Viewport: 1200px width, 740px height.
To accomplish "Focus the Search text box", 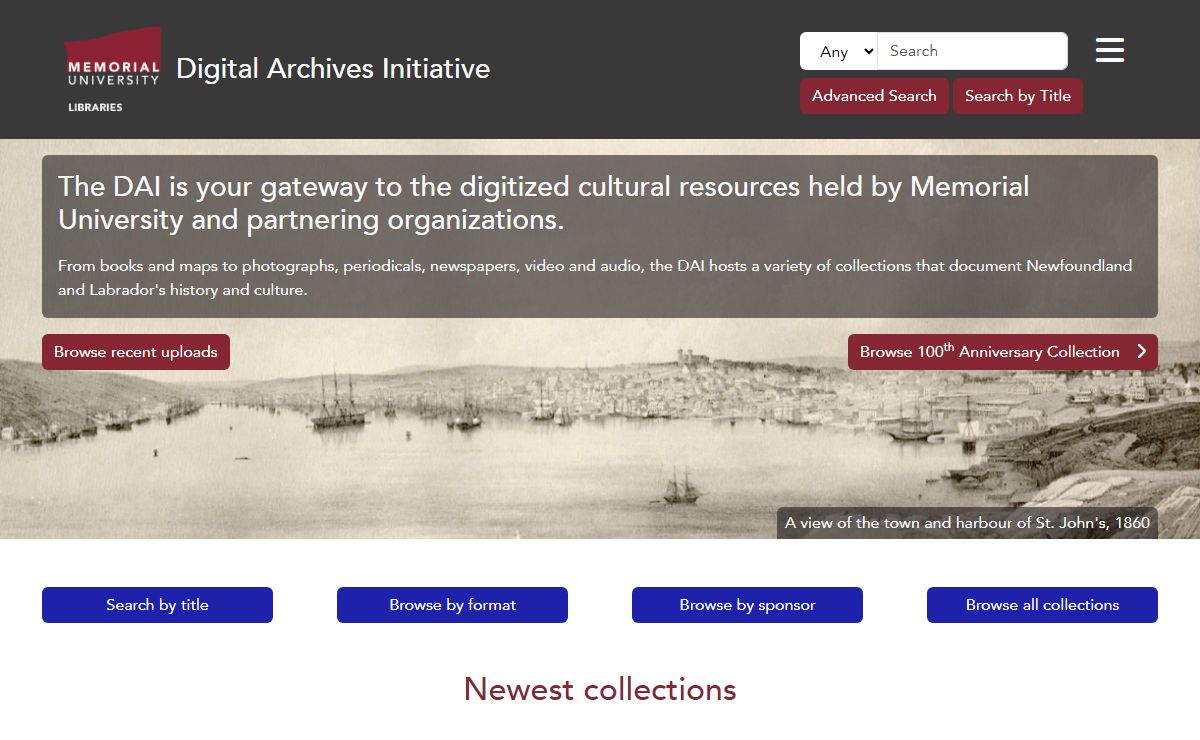I will click(971, 51).
